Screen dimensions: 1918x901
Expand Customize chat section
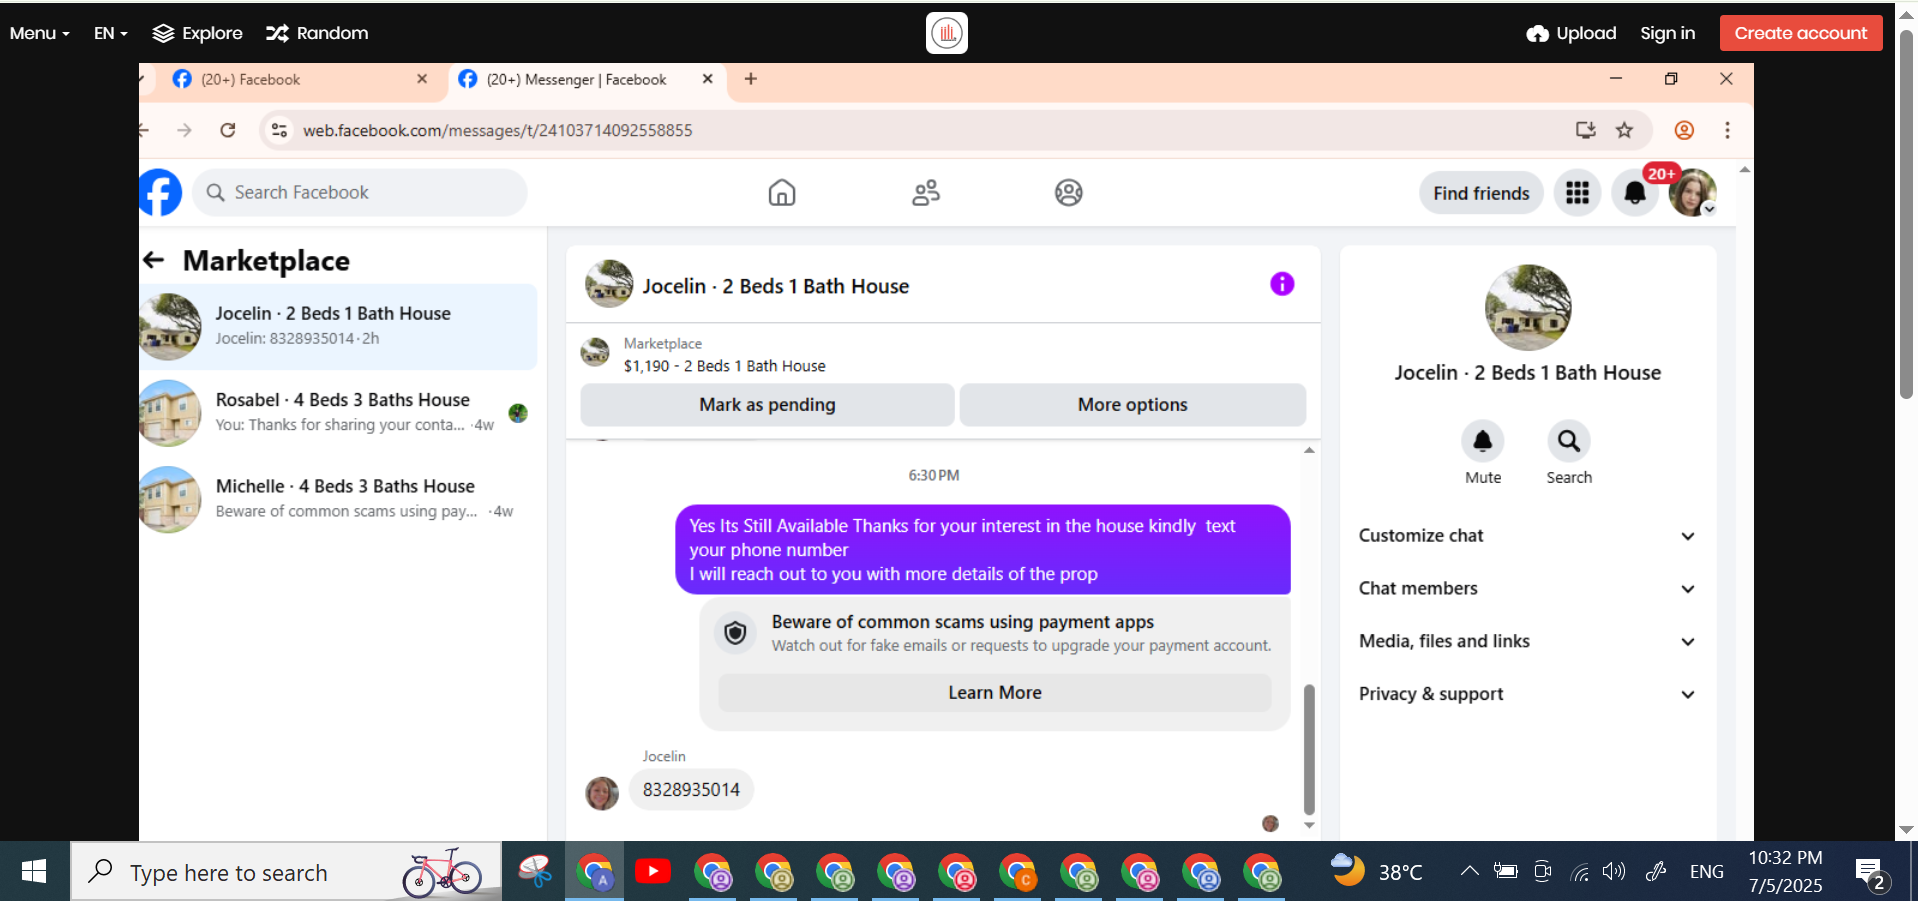[x=1526, y=536]
